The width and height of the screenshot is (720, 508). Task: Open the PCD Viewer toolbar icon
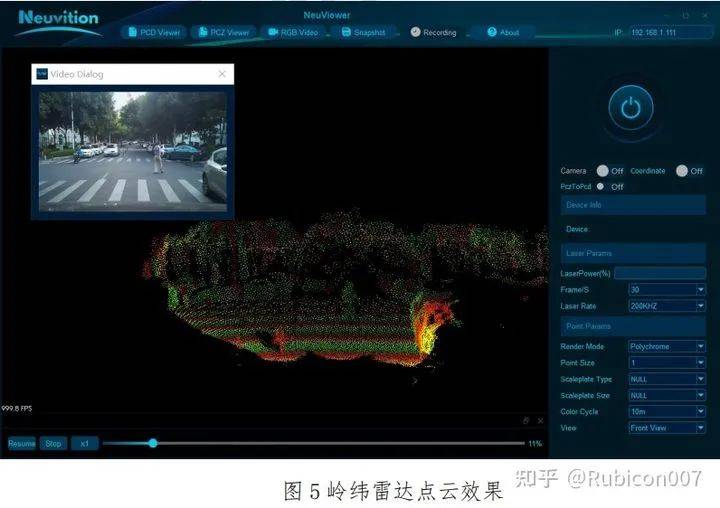(x=131, y=32)
